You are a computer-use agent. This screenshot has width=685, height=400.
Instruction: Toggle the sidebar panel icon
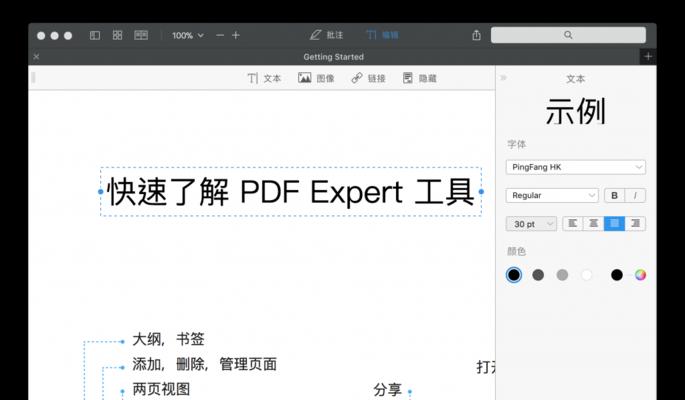(x=95, y=35)
